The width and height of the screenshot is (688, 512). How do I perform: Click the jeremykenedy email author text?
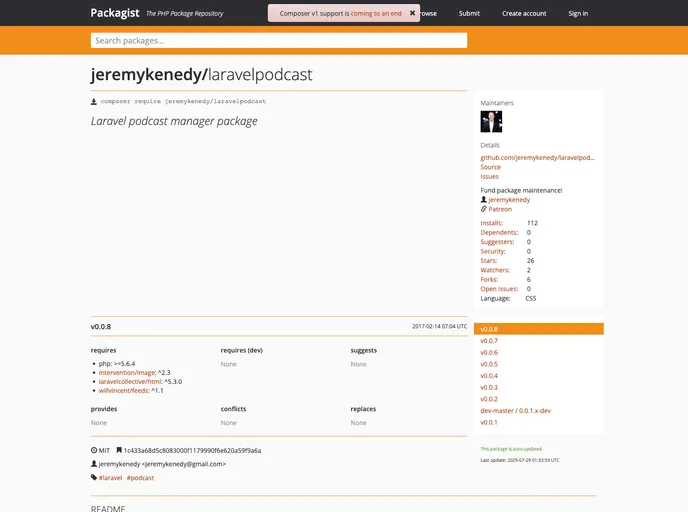click(x=162, y=464)
